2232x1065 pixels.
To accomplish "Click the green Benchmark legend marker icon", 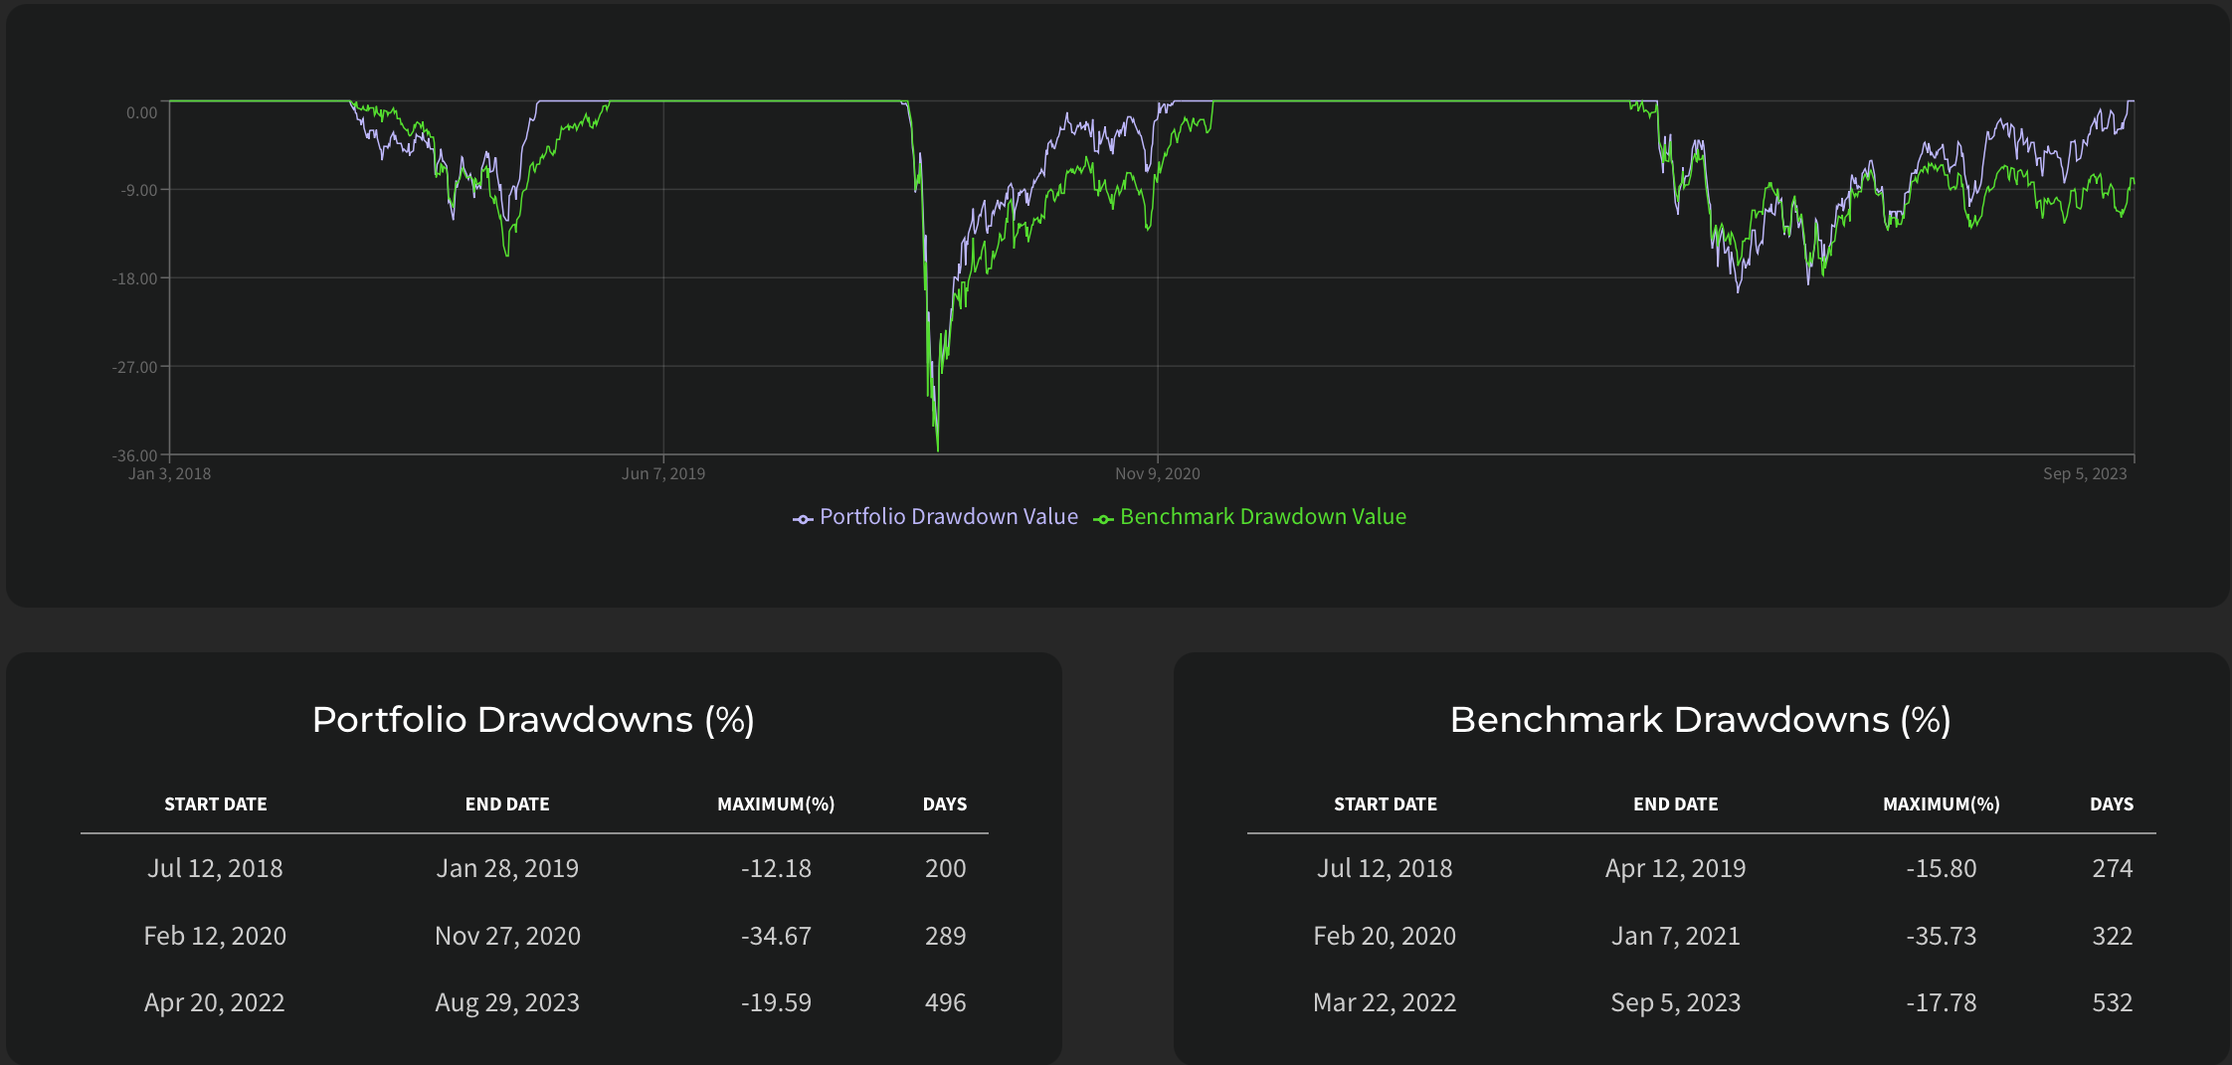I will (x=1103, y=519).
